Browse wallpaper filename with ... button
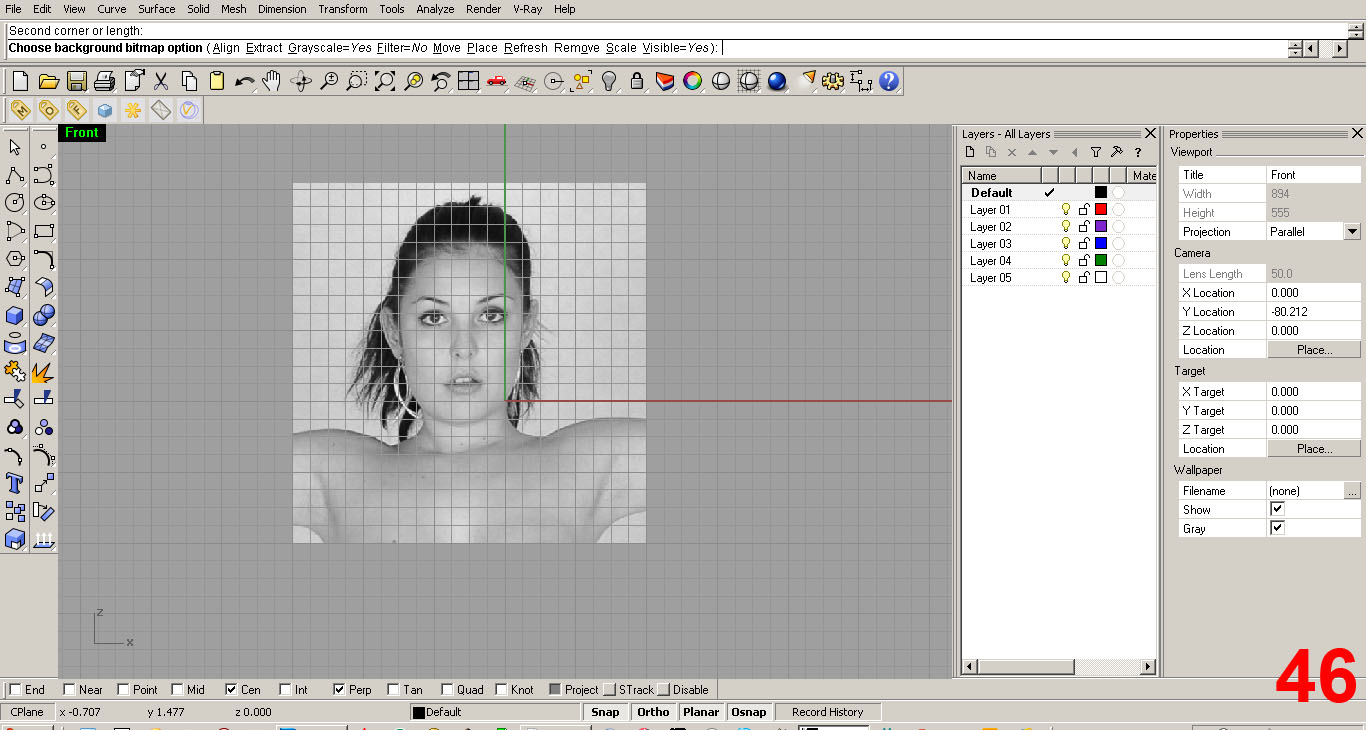1366x730 pixels. pyautogui.click(x=1352, y=491)
